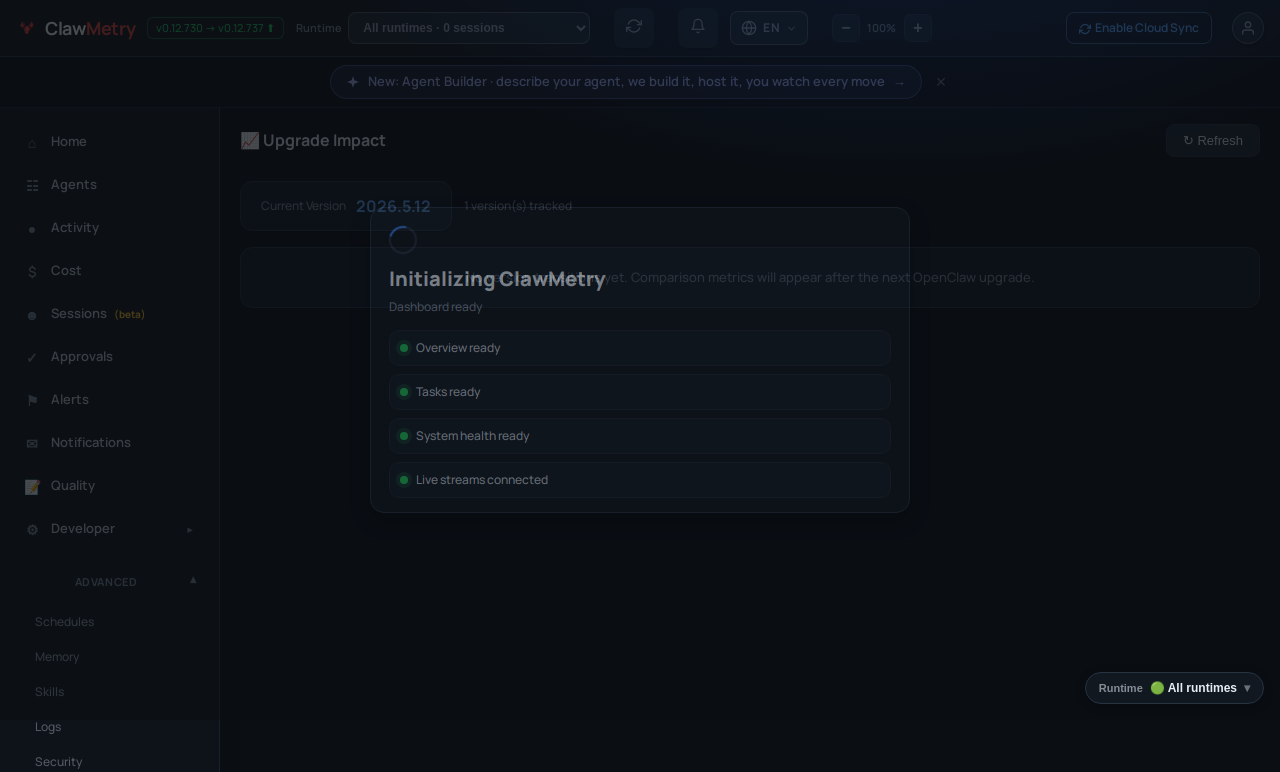Click Current Version 2026.5.12 value

pyautogui.click(x=393, y=206)
